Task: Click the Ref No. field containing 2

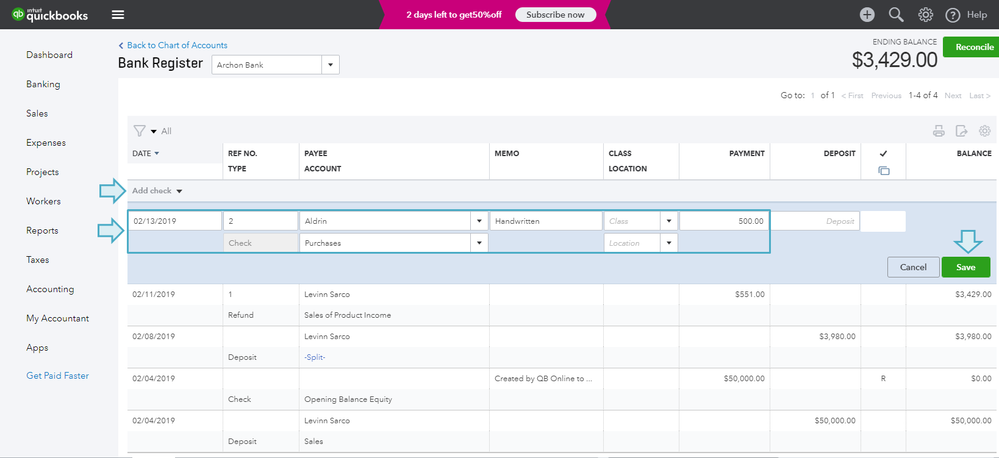Action: tap(260, 221)
